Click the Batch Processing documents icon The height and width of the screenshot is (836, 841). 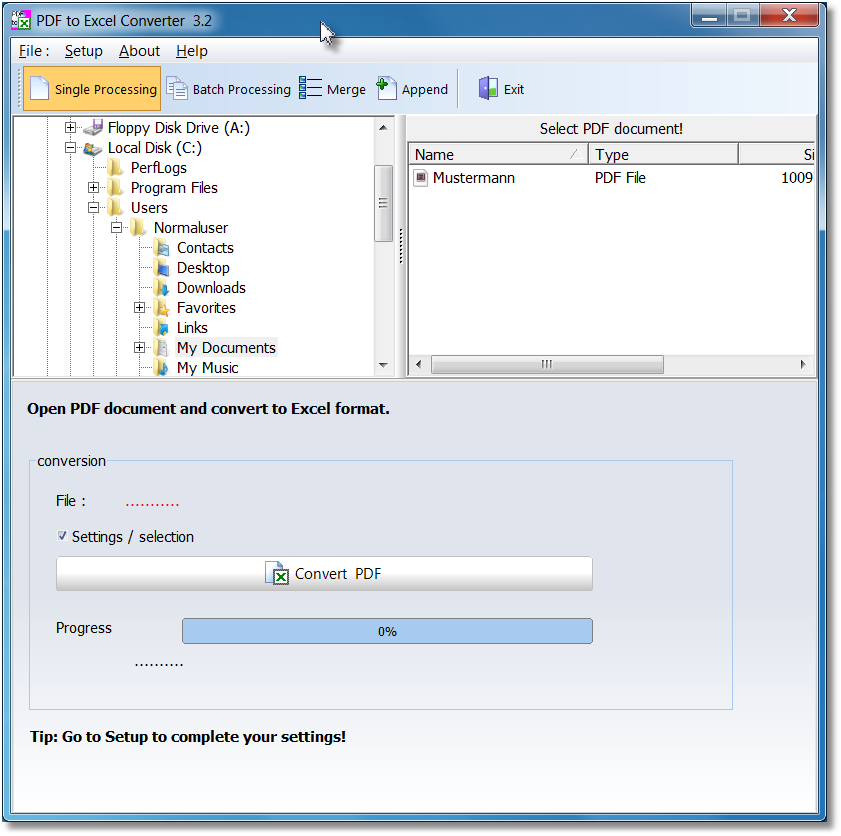coord(176,88)
